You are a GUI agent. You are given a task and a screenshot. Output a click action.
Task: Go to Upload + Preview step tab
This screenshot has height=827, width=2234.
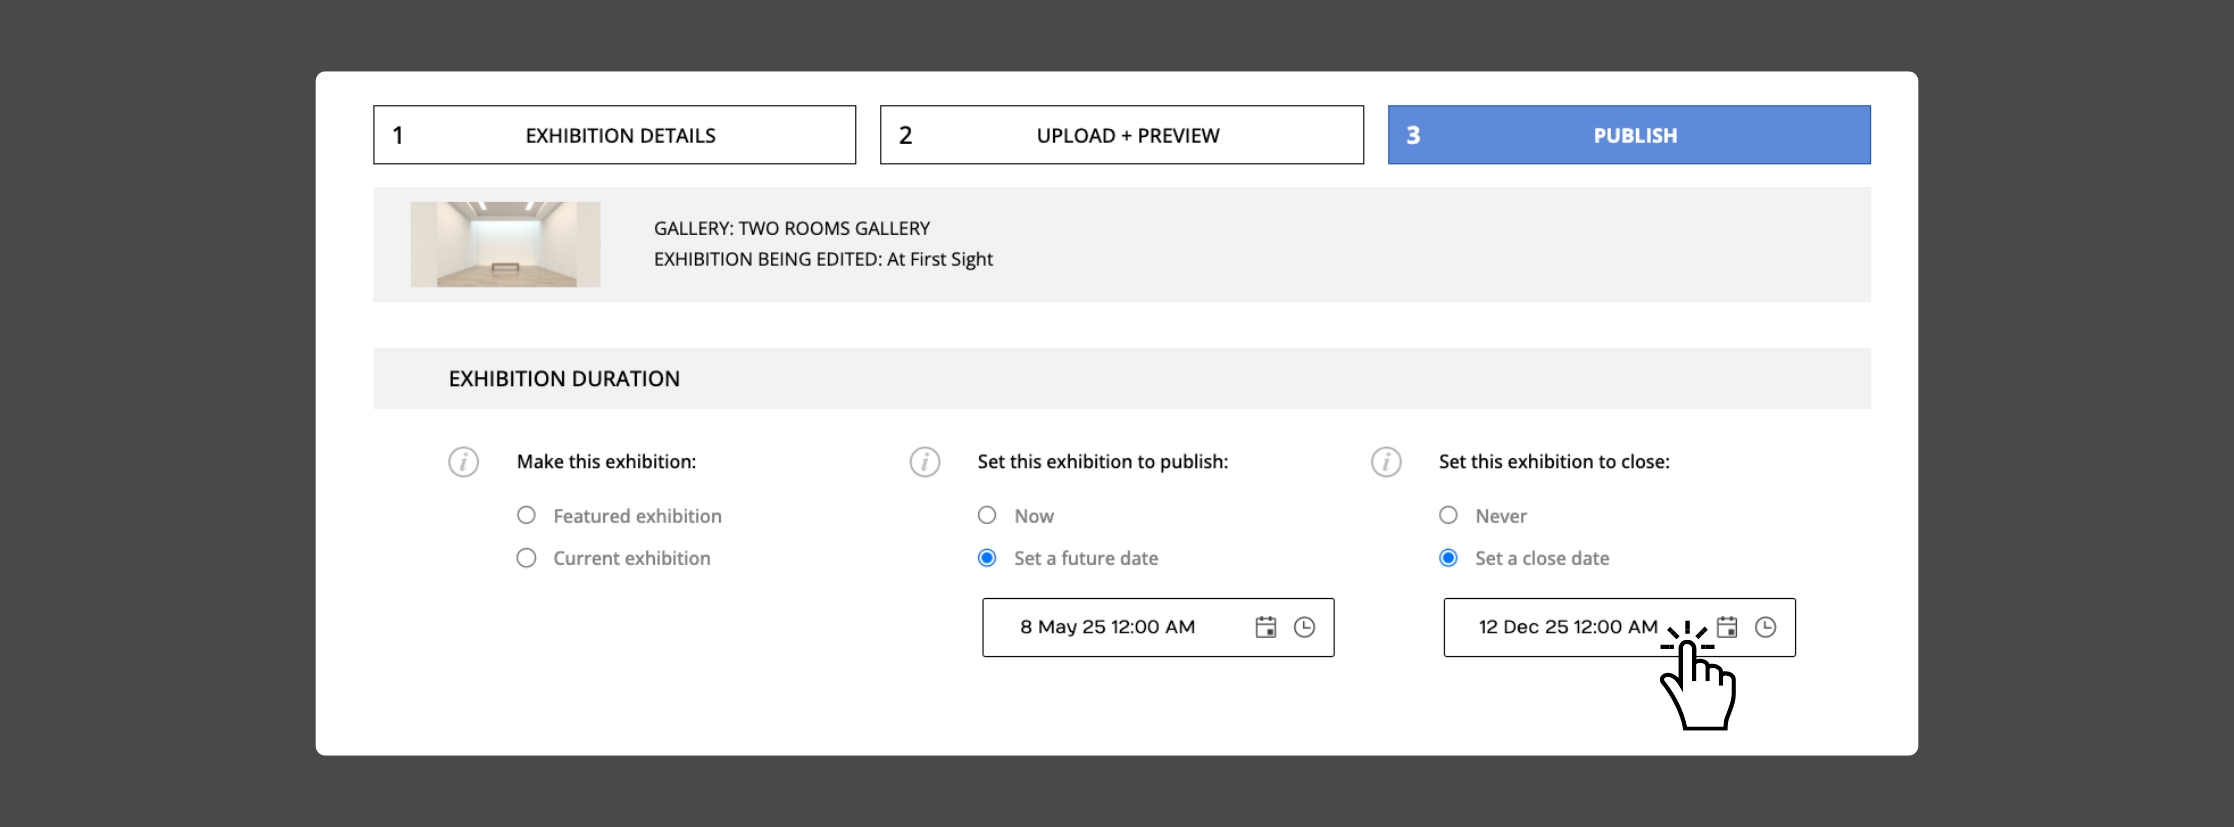click(1121, 135)
